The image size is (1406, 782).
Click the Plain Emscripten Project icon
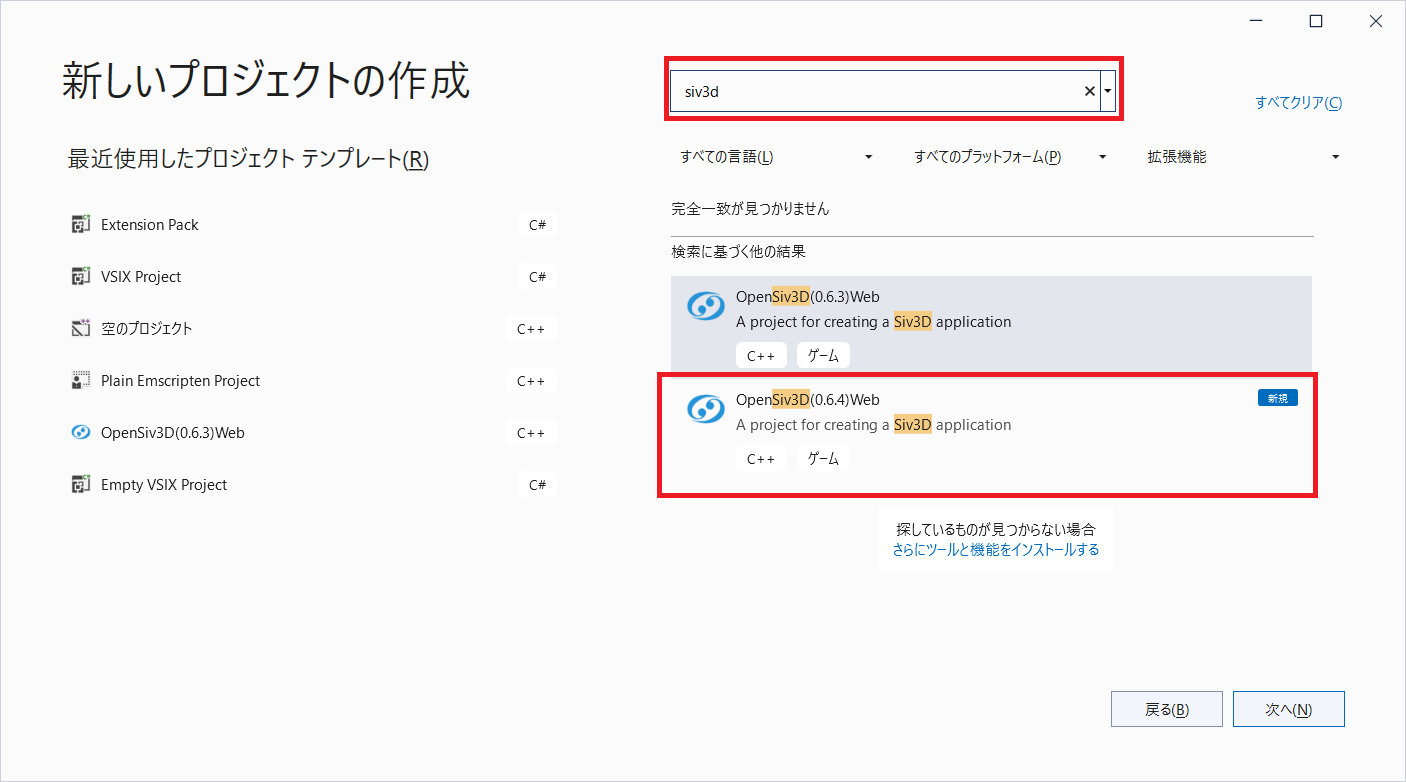point(81,381)
